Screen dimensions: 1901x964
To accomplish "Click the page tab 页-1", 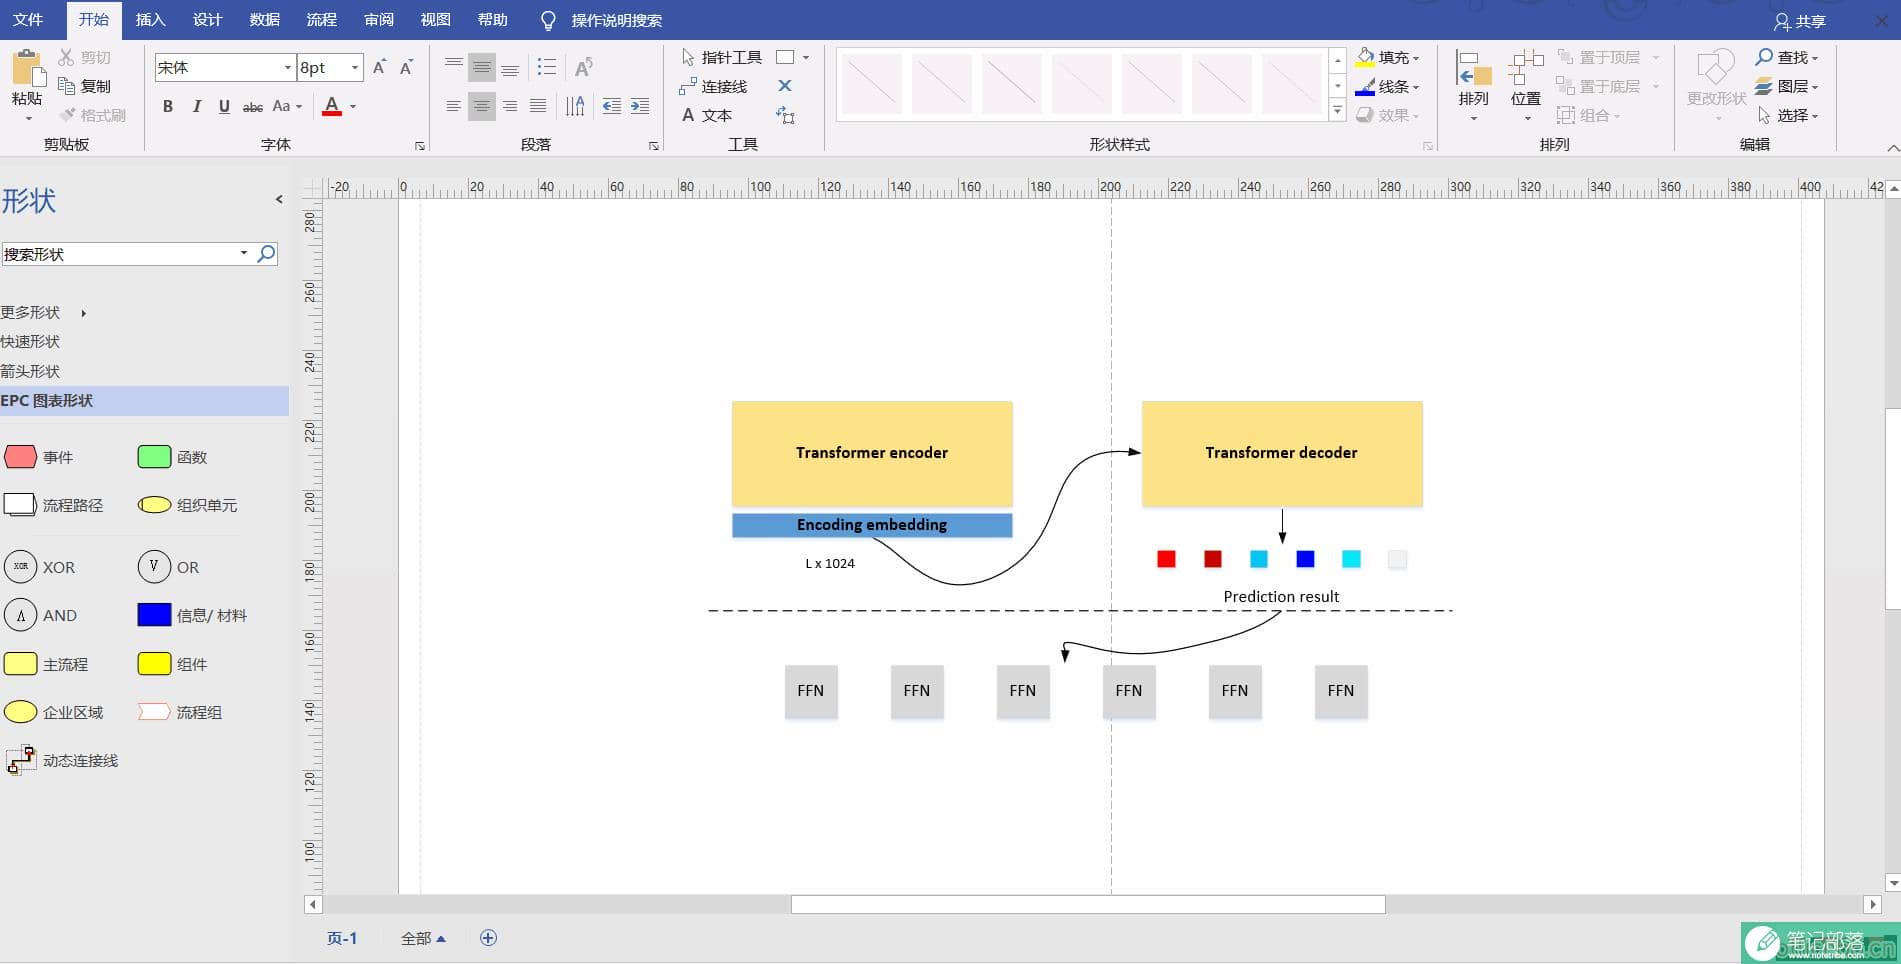I will (342, 938).
